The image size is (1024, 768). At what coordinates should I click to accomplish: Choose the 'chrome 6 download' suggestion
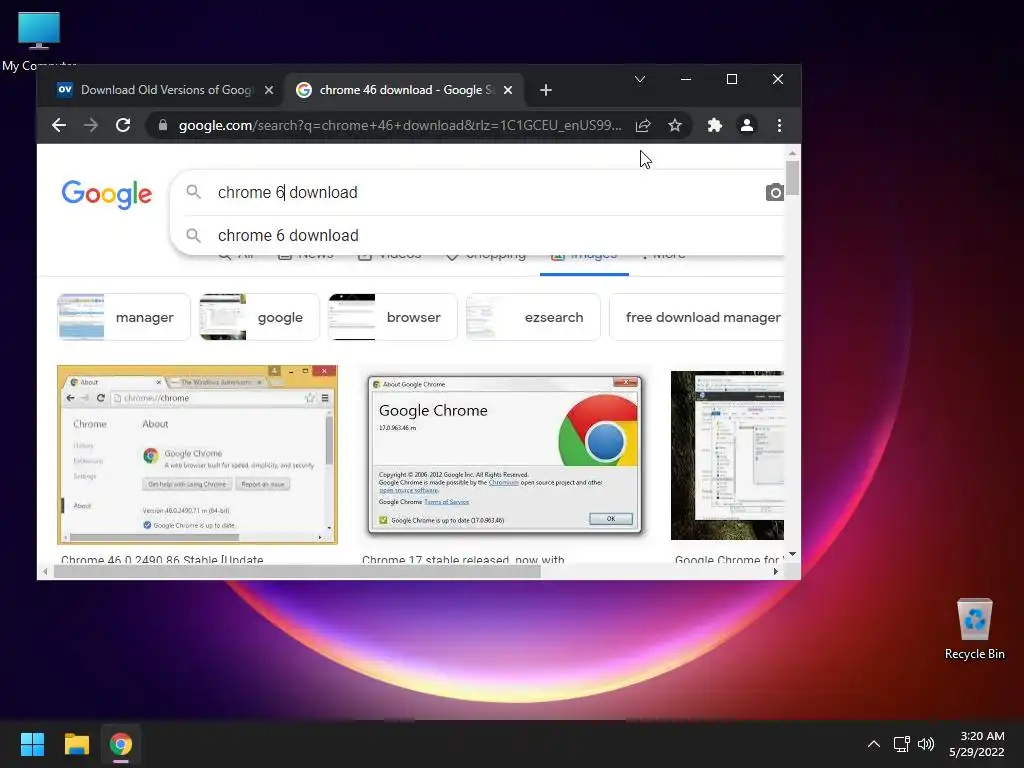point(478,235)
